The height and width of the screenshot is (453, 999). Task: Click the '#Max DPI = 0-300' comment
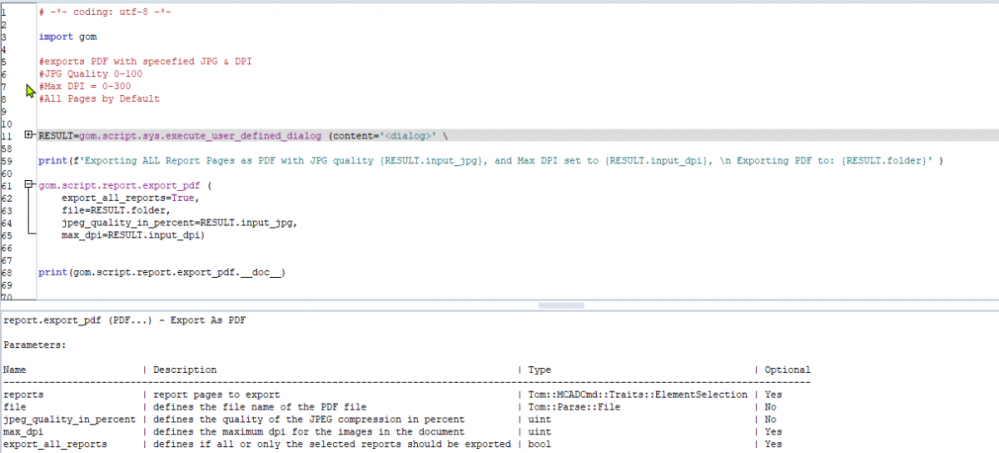(x=85, y=86)
